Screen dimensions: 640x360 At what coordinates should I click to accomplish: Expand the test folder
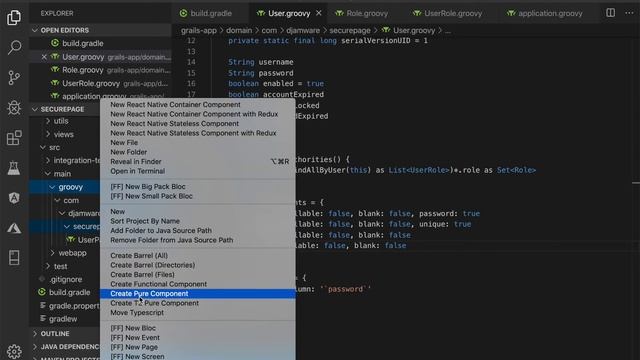coord(60,267)
